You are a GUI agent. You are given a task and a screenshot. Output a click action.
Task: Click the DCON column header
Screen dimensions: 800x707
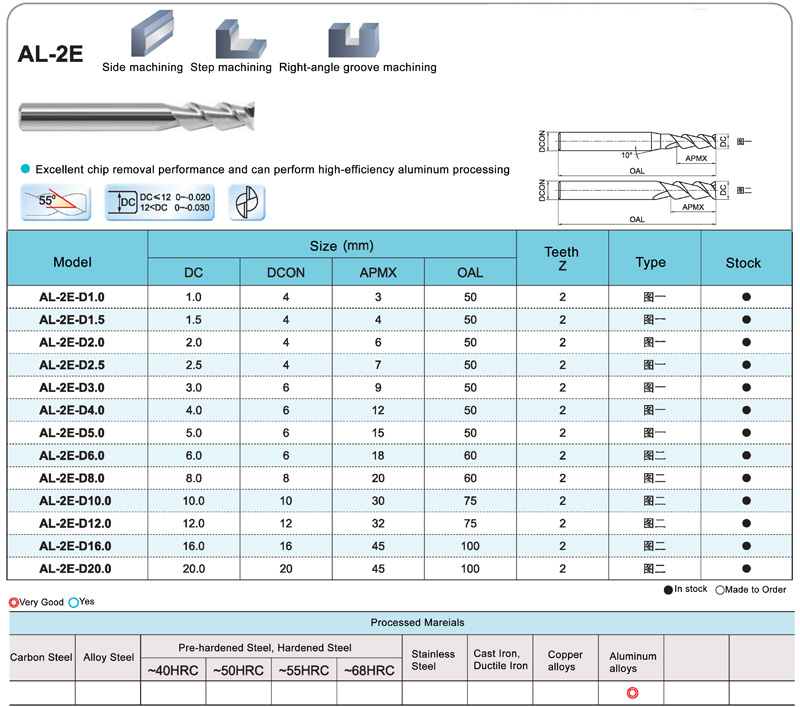[x=286, y=272]
